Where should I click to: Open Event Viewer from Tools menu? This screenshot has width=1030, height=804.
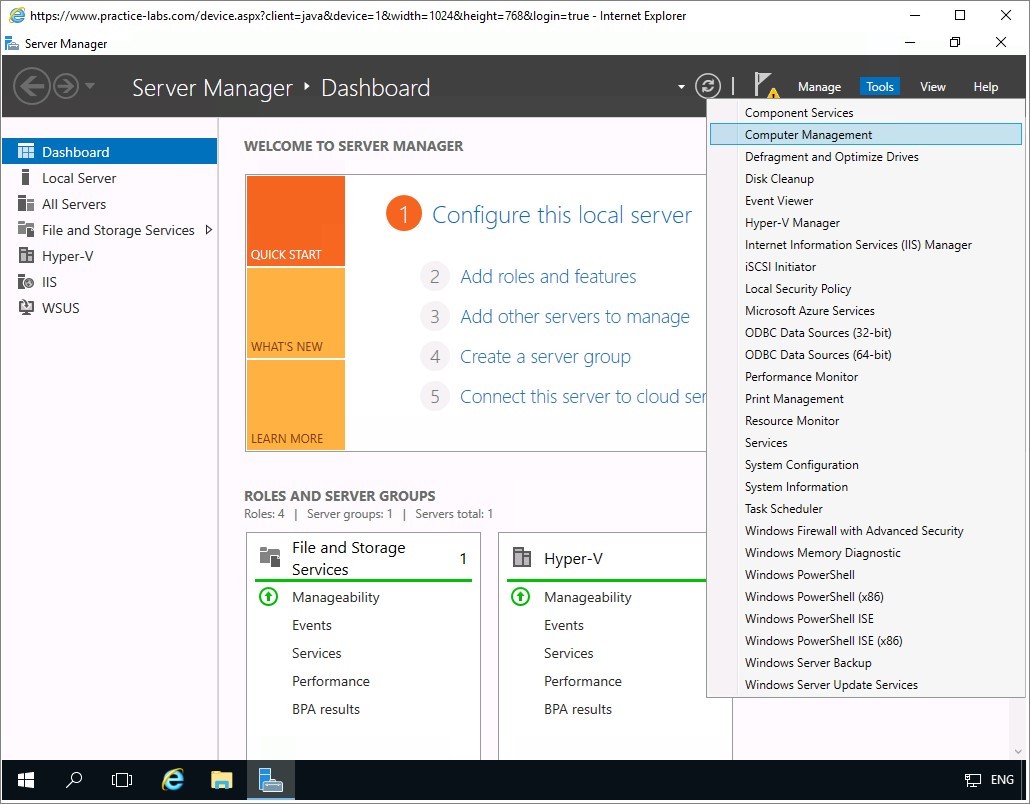point(779,201)
